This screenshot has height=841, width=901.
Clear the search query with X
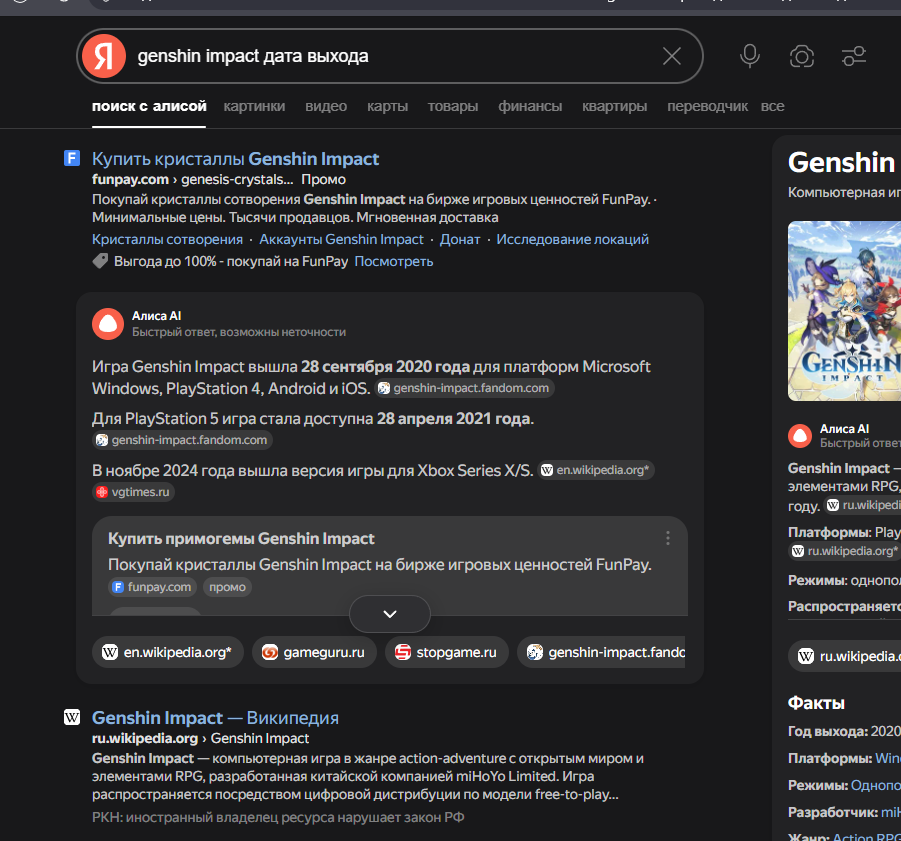(x=672, y=56)
